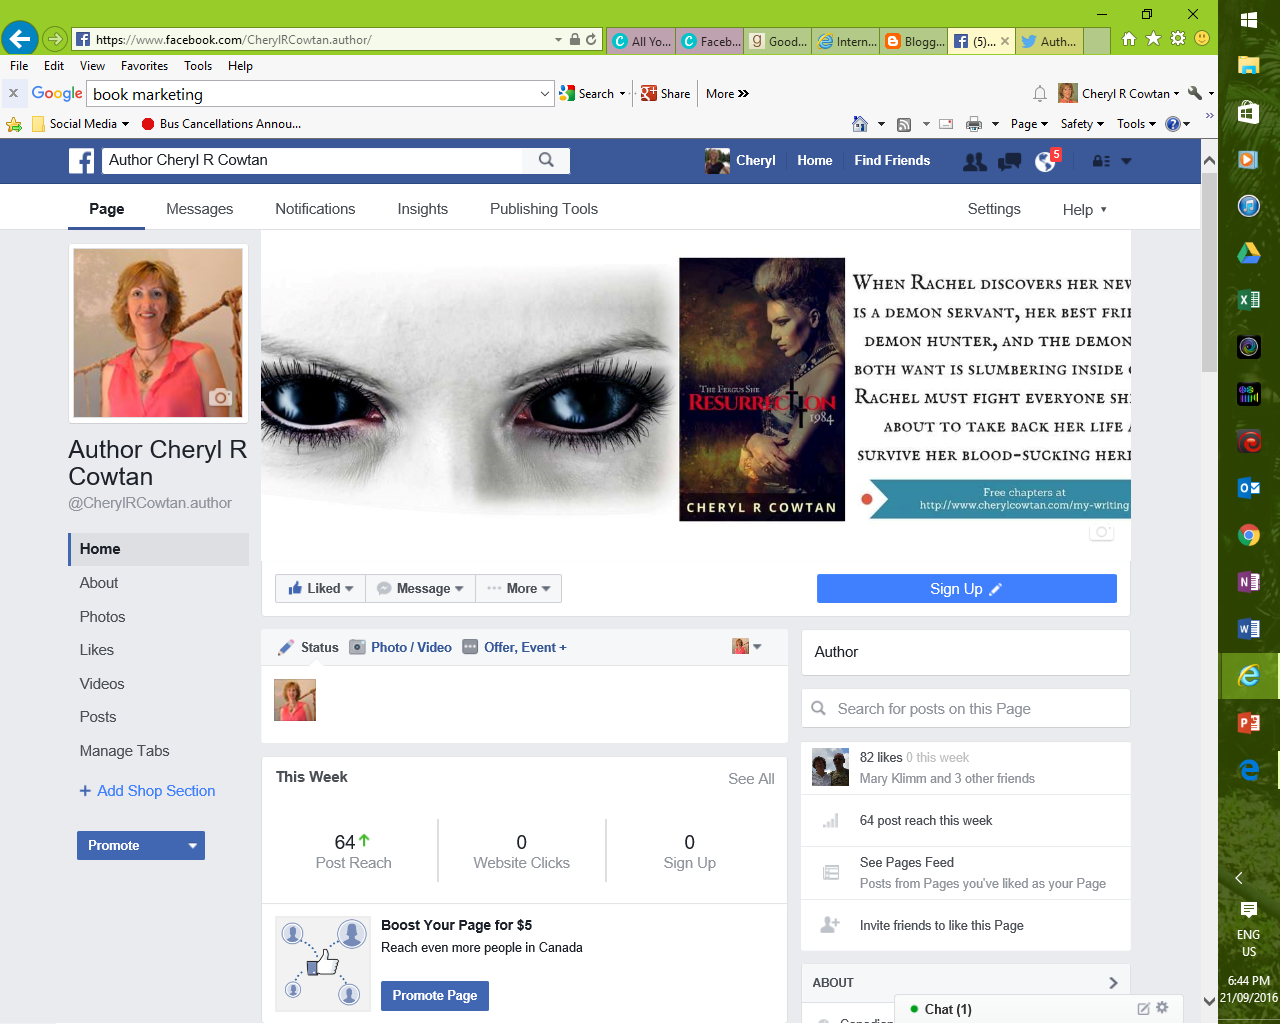The image size is (1280, 1024).
Task: Open Excel from the Windows taskbar
Action: (x=1248, y=300)
